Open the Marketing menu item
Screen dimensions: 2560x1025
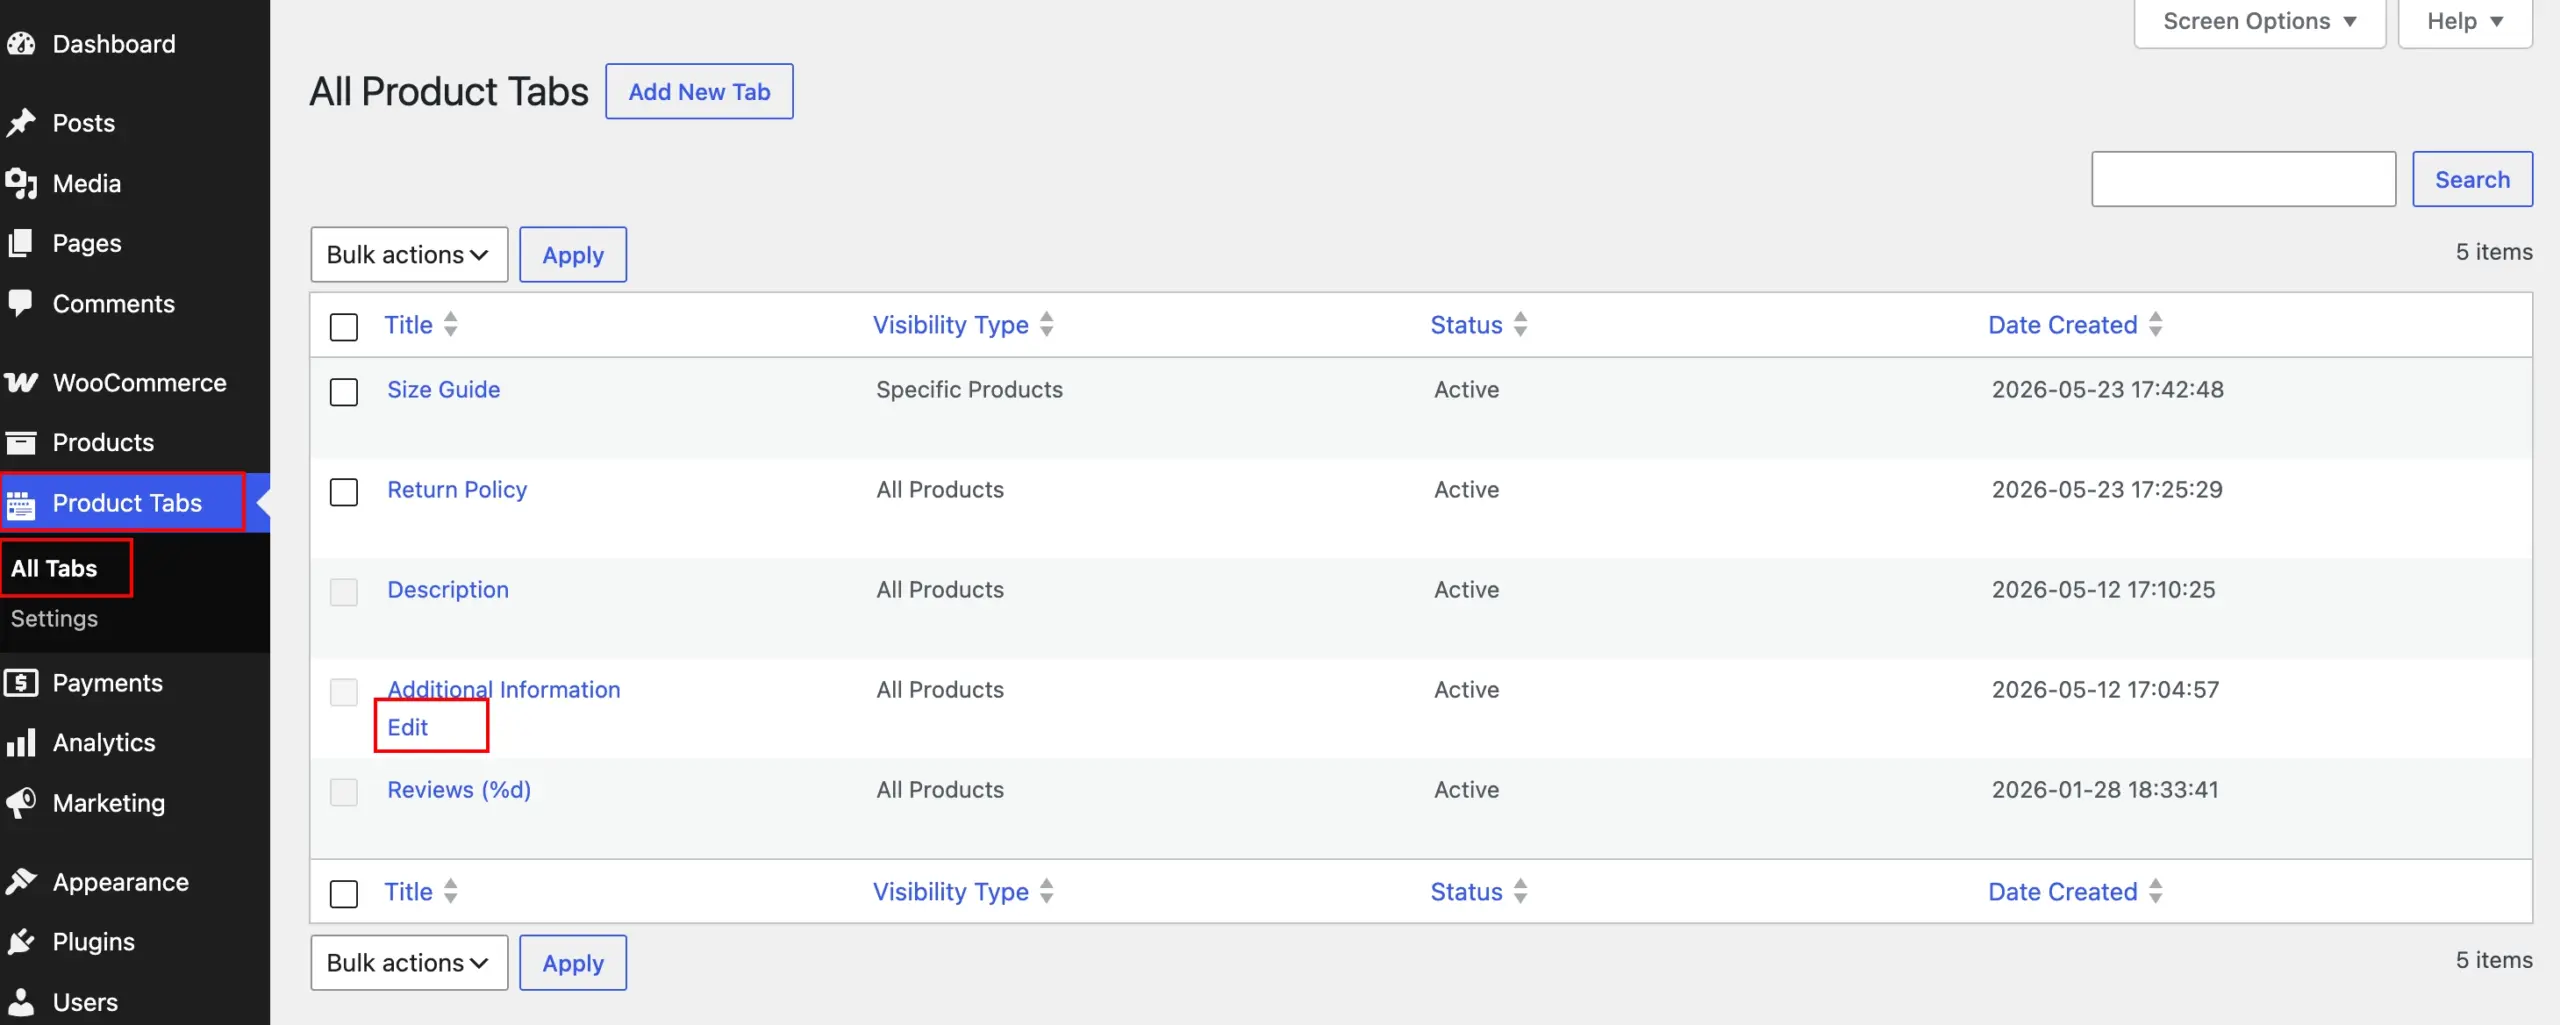[x=109, y=803]
